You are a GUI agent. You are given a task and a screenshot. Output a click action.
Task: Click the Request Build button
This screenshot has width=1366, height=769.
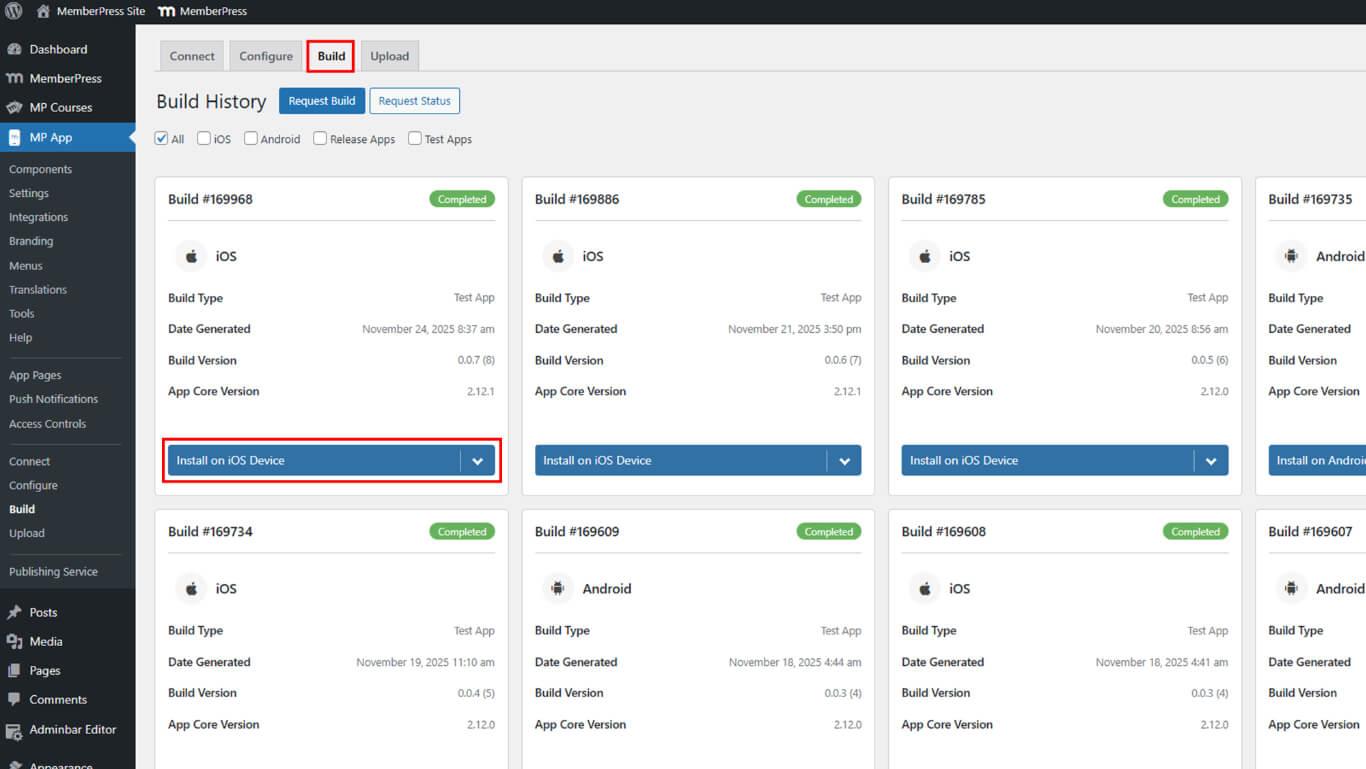pyautogui.click(x=322, y=101)
